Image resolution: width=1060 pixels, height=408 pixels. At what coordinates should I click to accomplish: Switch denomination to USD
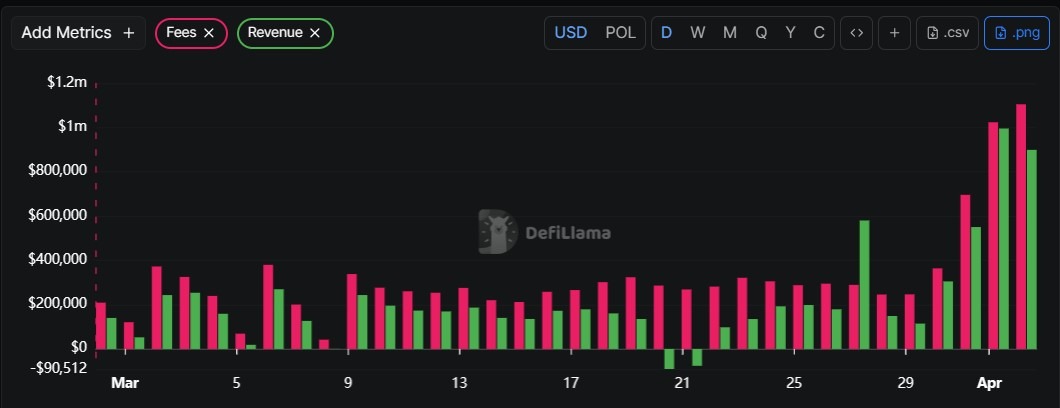(x=571, y=33)
